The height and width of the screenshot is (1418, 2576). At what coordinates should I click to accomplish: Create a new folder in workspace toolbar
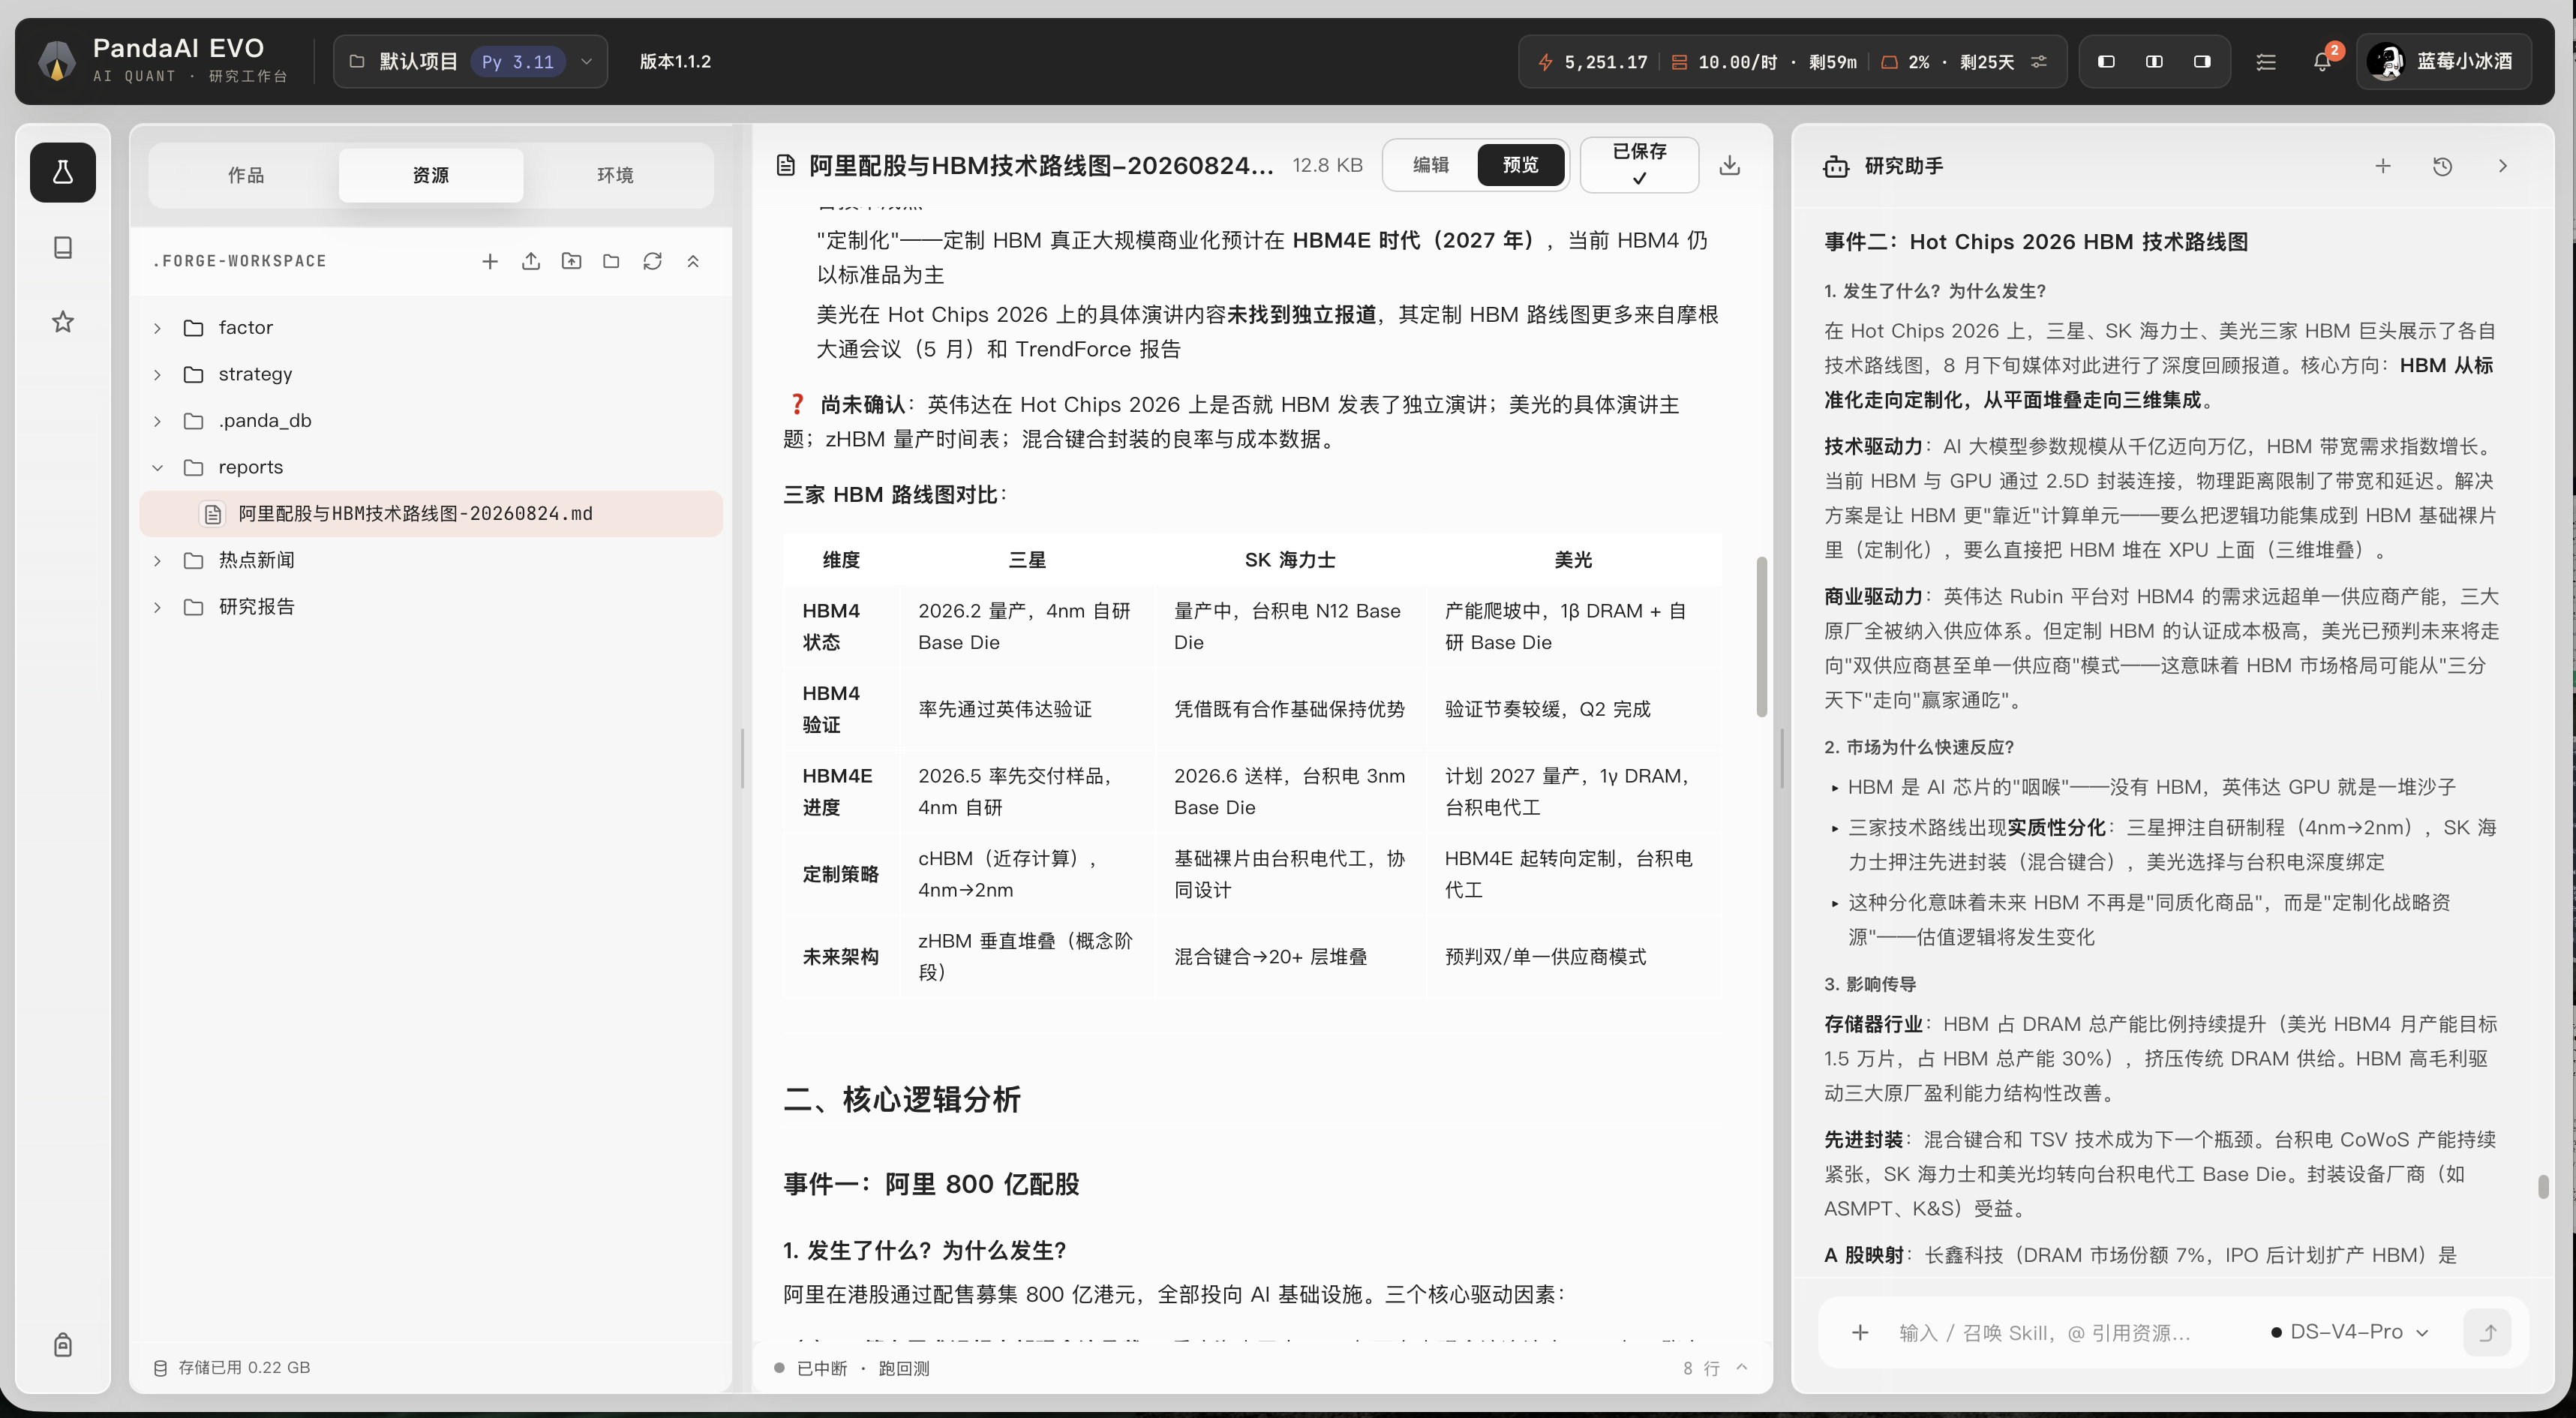[x=611, y=261]
